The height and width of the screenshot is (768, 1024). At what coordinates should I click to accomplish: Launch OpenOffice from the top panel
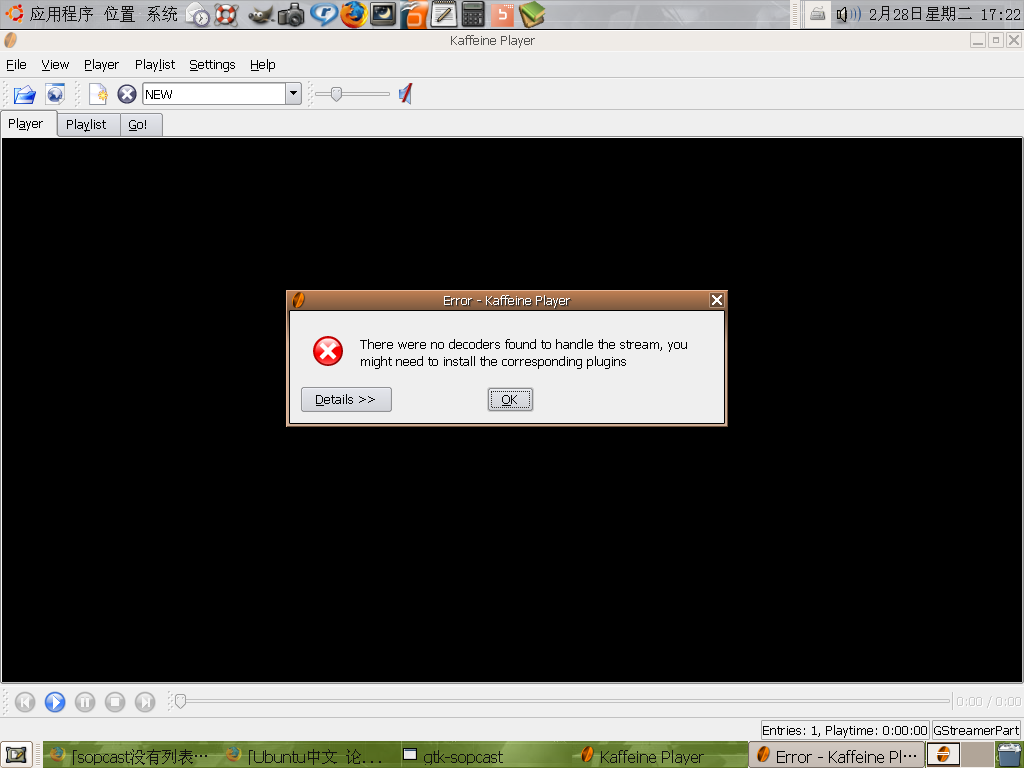click(x=413, y=14)
